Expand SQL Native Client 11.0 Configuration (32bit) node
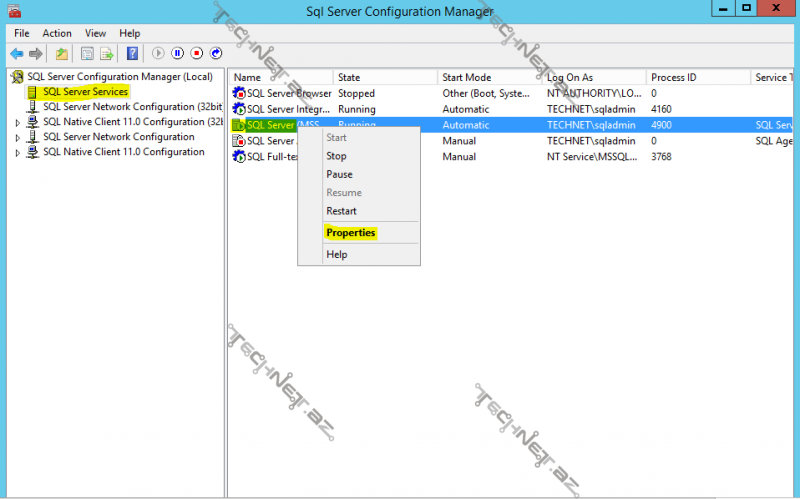The height and width of the screenshot is (499, 800). (17, 122)
